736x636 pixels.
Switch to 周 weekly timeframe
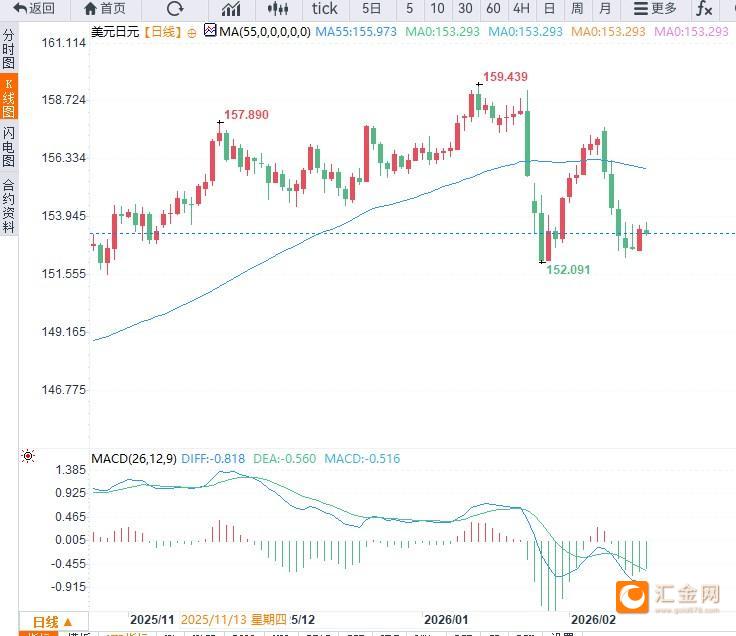(x=577, y=8)
